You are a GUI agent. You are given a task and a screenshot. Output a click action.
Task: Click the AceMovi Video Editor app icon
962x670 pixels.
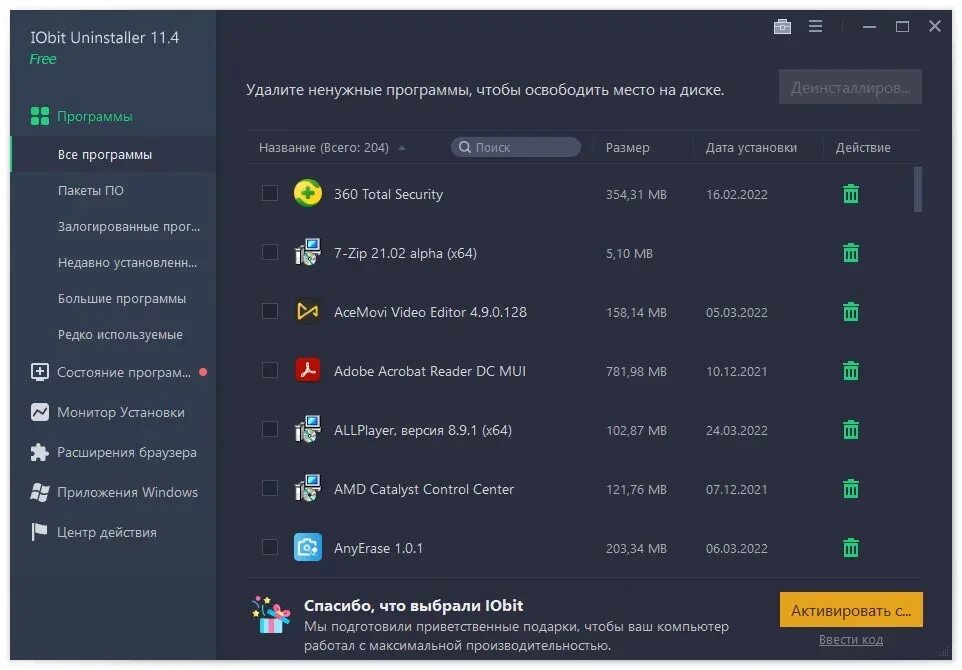[308, 311]
